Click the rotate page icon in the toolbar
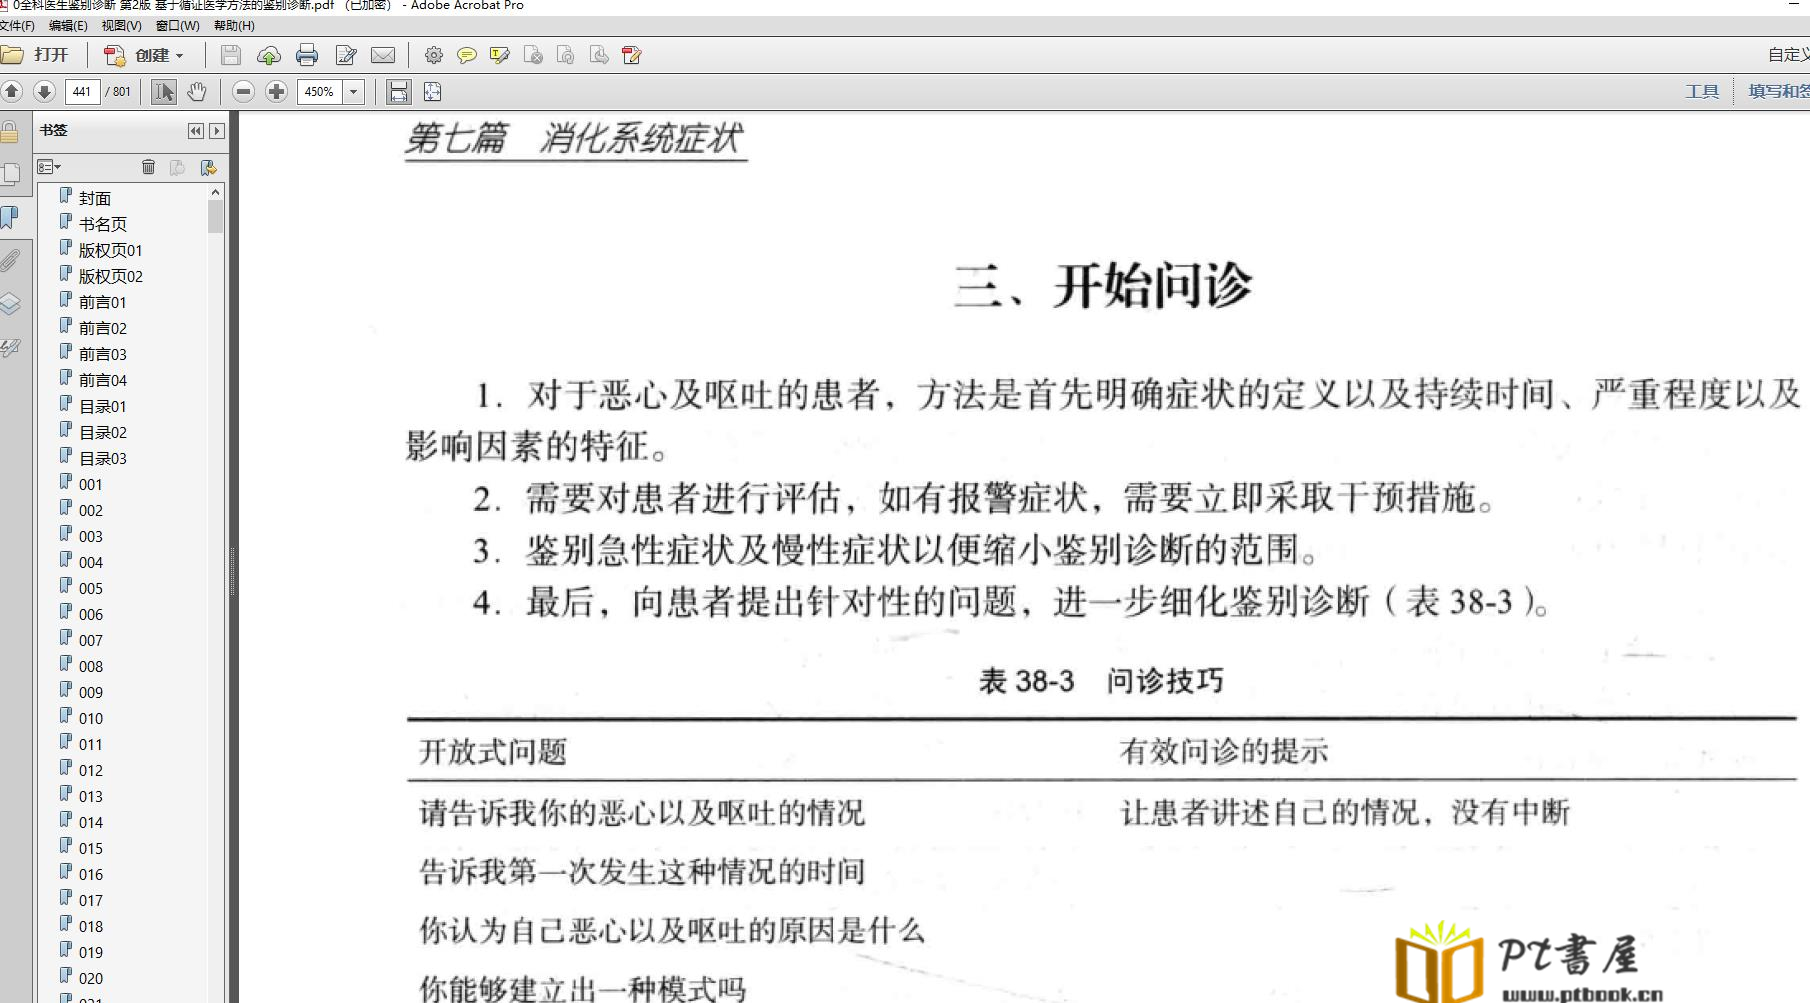The height and width of the screenshot is (1003, 1810). pyautogui.click(x=566, y=55)
